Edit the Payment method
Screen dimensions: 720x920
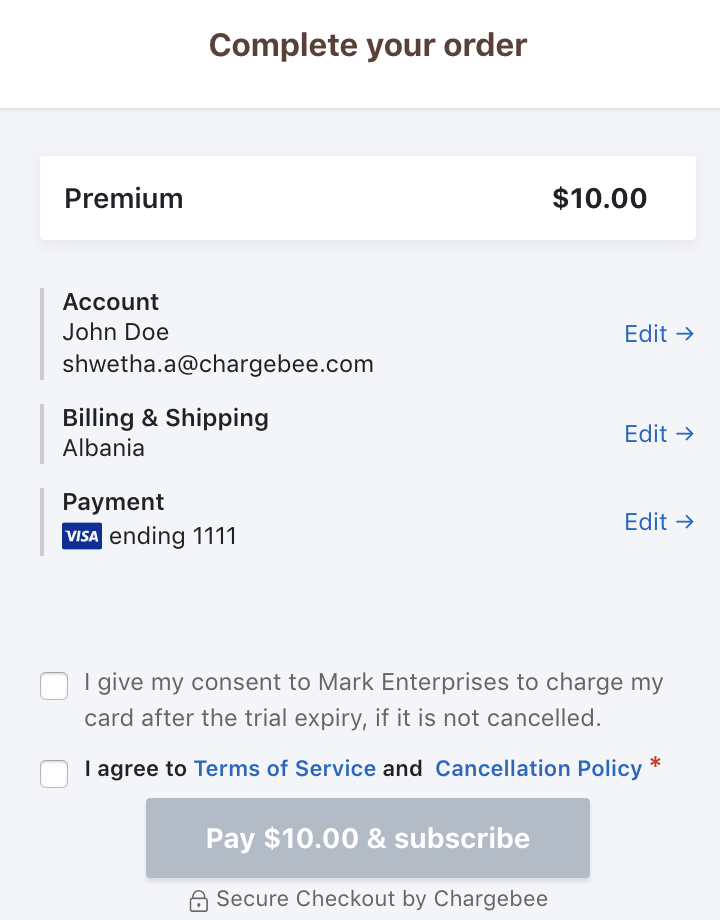point(659,522)
